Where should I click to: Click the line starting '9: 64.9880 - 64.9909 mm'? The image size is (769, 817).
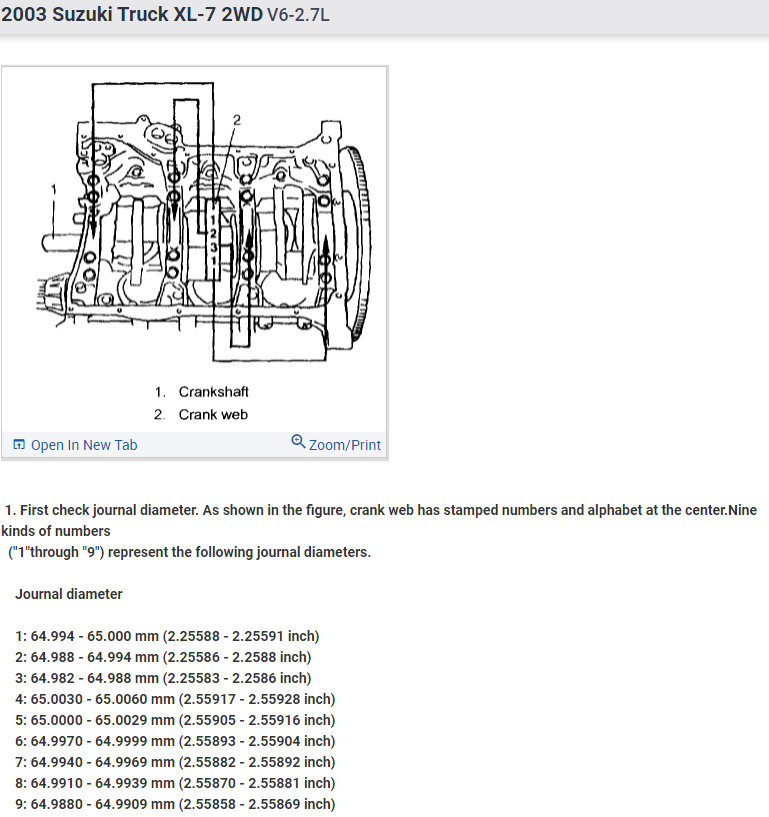175,804
